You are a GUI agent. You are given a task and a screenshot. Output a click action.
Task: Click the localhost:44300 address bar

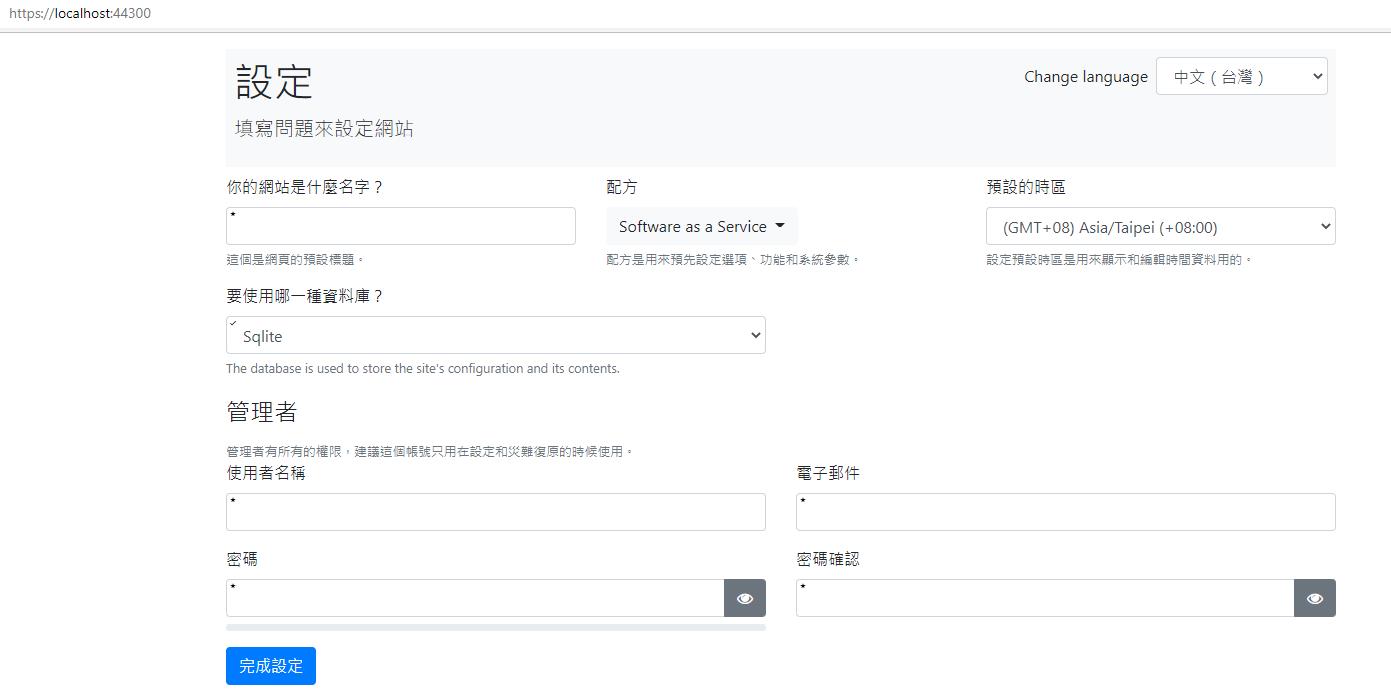80,14
